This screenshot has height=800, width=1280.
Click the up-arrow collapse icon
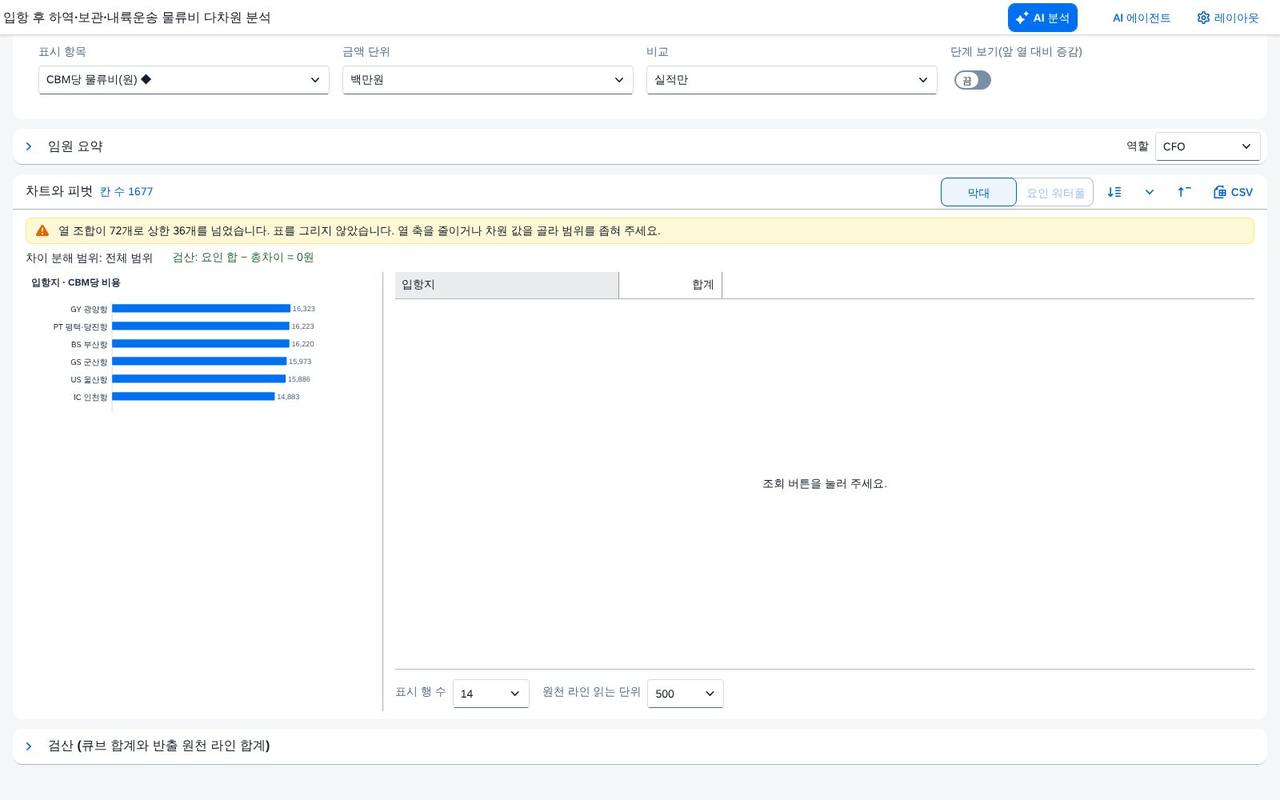(1184, 192)
